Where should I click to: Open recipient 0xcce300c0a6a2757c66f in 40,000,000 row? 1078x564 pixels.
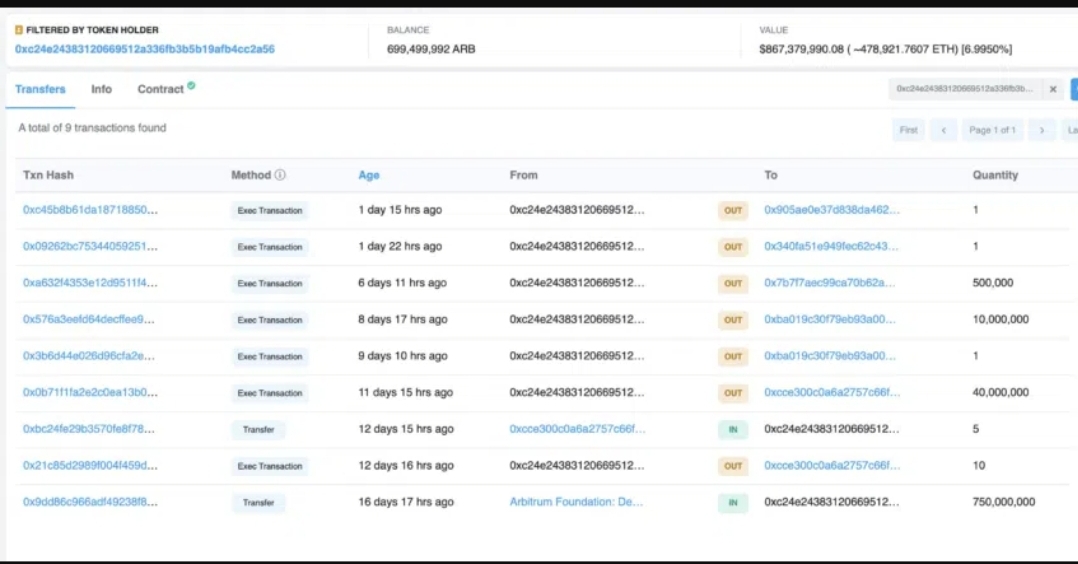click(x=832, y=392)
